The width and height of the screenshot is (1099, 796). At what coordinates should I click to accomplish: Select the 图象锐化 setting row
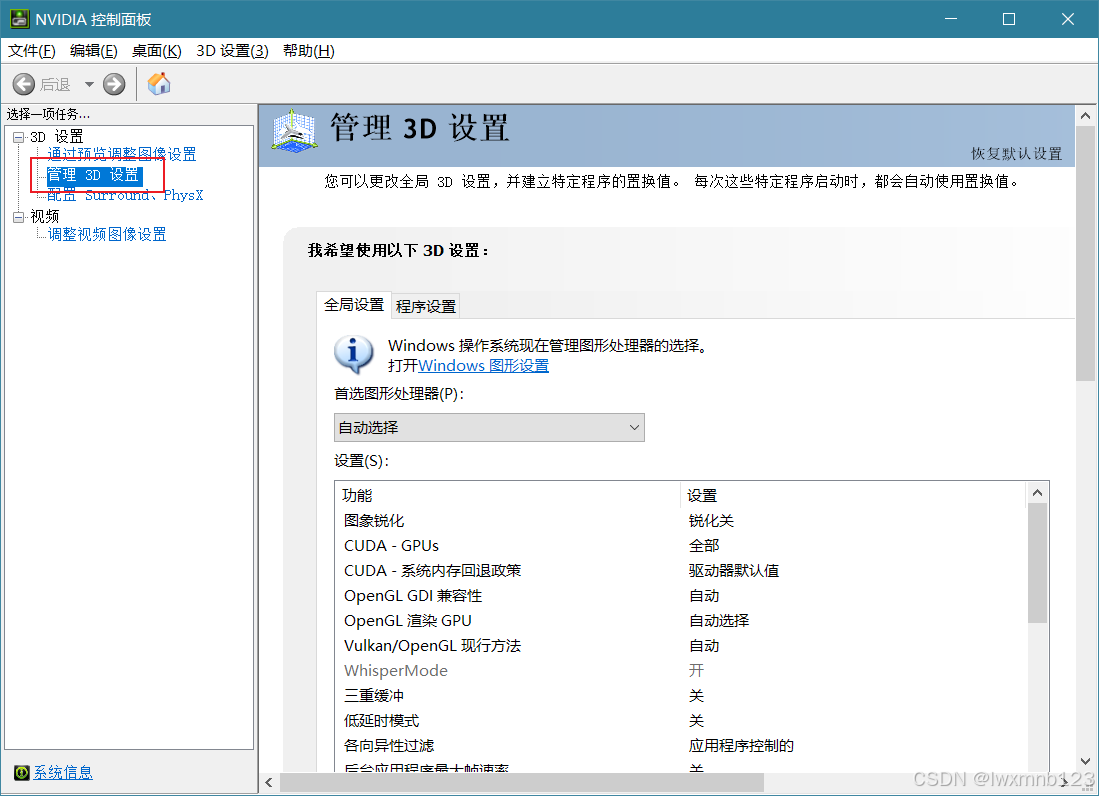681,521
